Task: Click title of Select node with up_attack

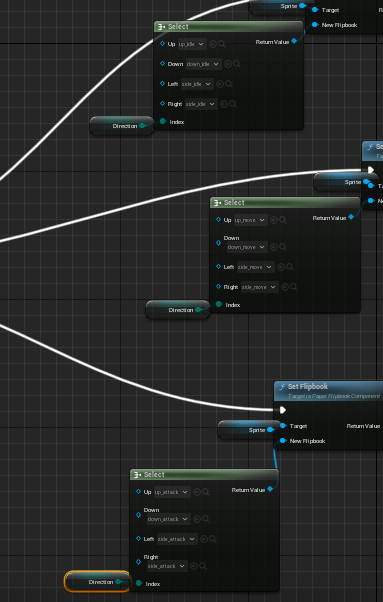Action: 154,474
